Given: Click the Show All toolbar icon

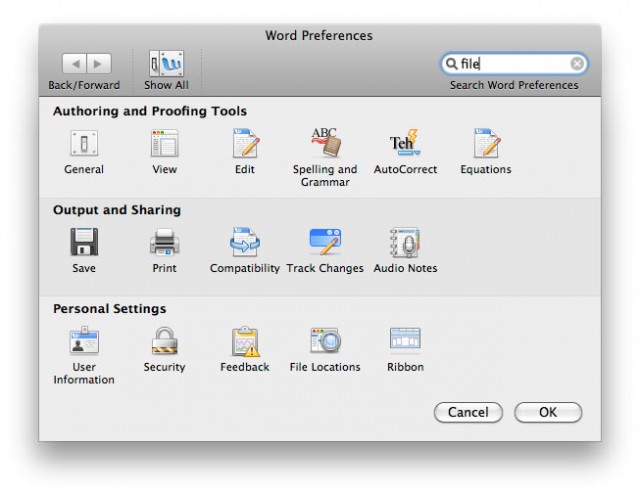Looking at the screenshot, I should tap(167, 64).
